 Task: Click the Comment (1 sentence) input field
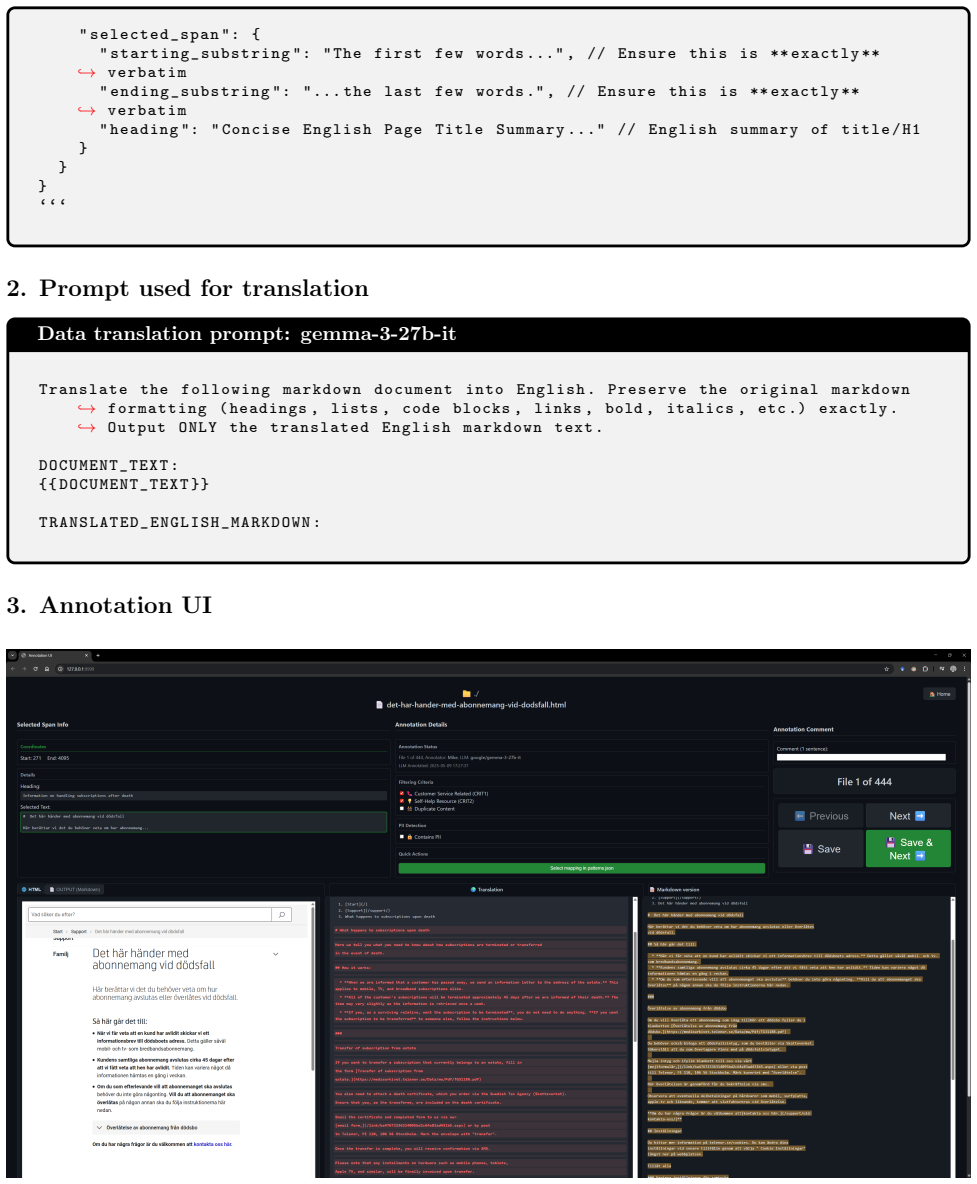861,757
